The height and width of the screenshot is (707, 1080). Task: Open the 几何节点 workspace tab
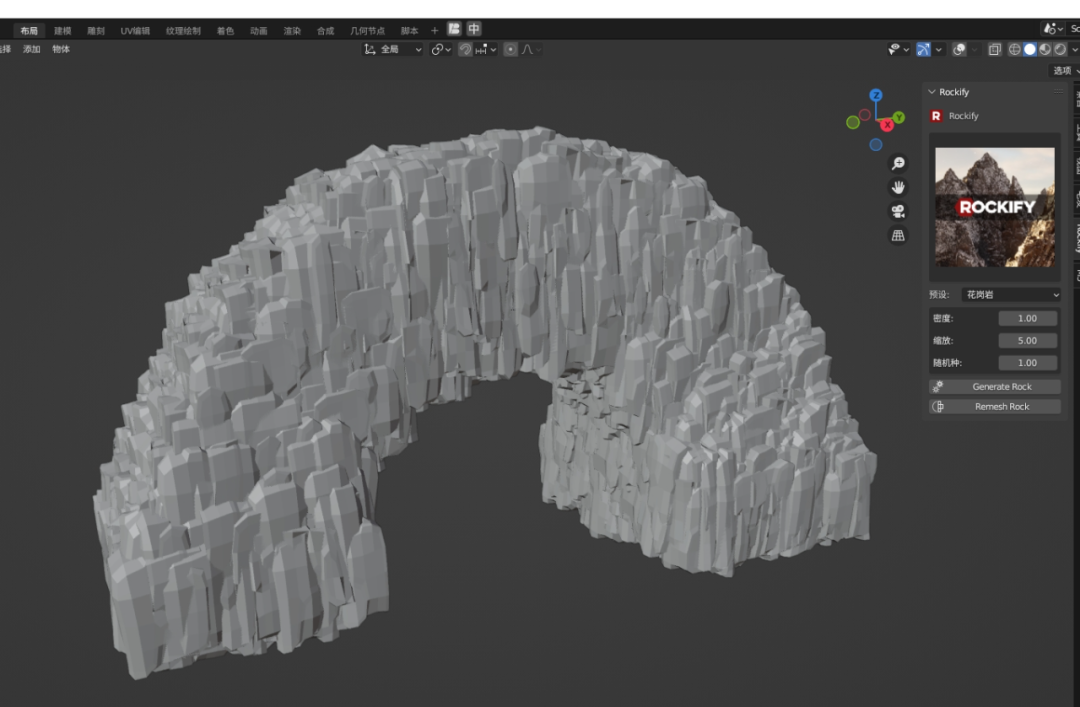[367, 30]
